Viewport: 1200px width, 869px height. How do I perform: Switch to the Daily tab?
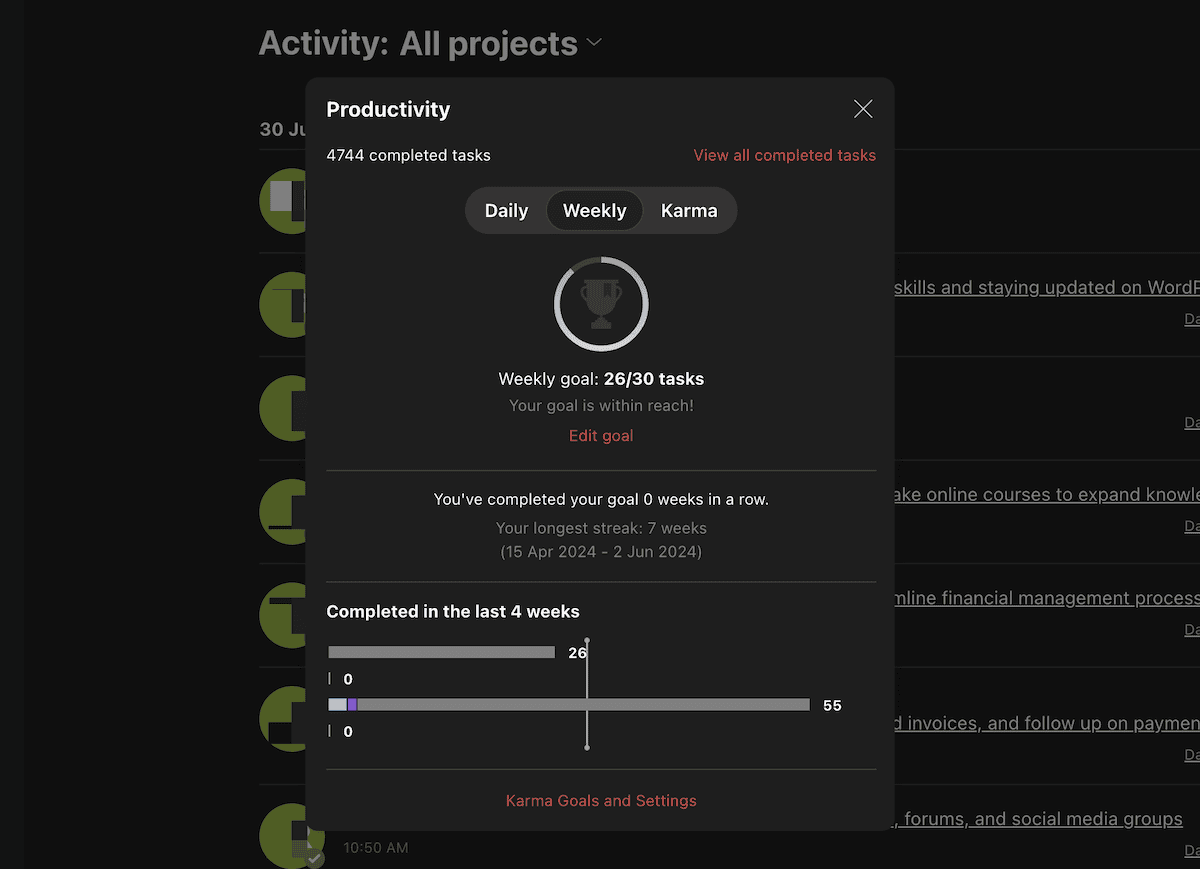click(x=506, y=210)
